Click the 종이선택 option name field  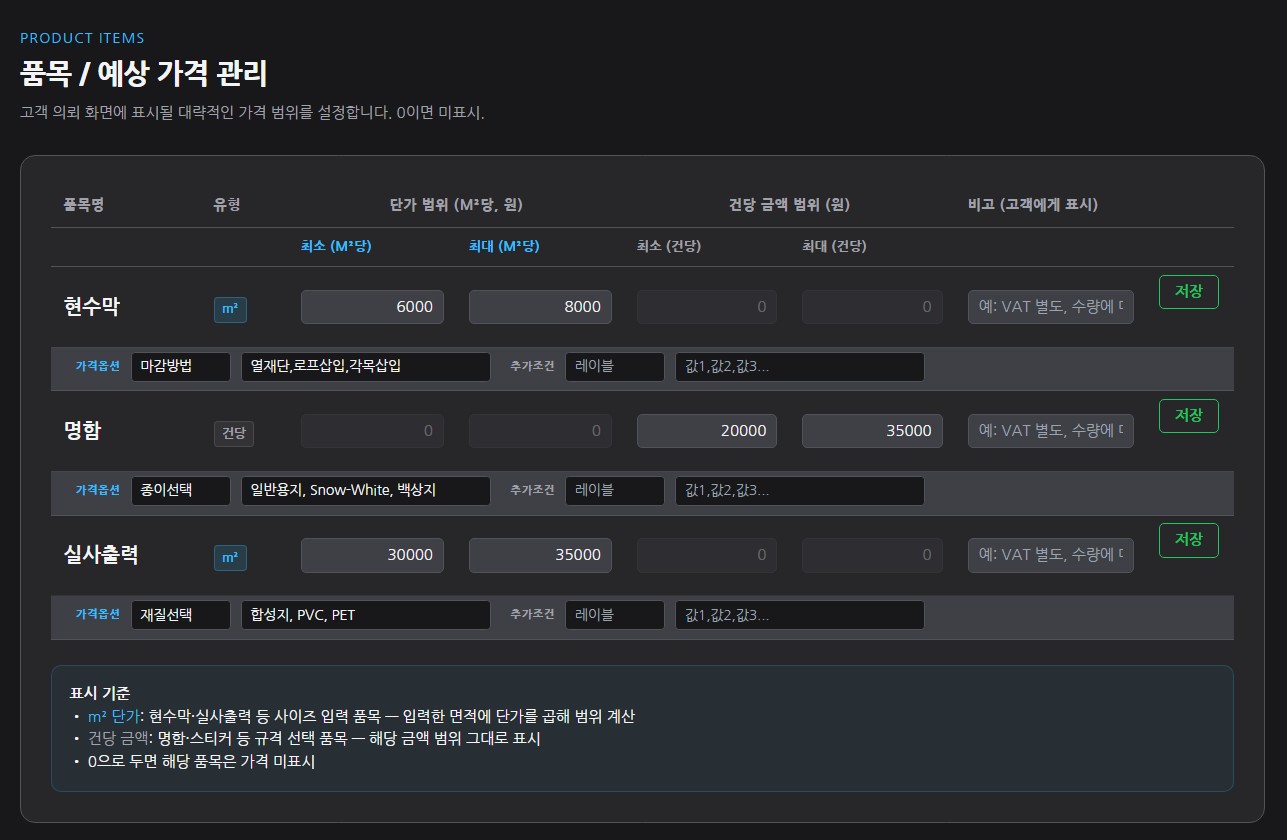[x=181, y=491]
